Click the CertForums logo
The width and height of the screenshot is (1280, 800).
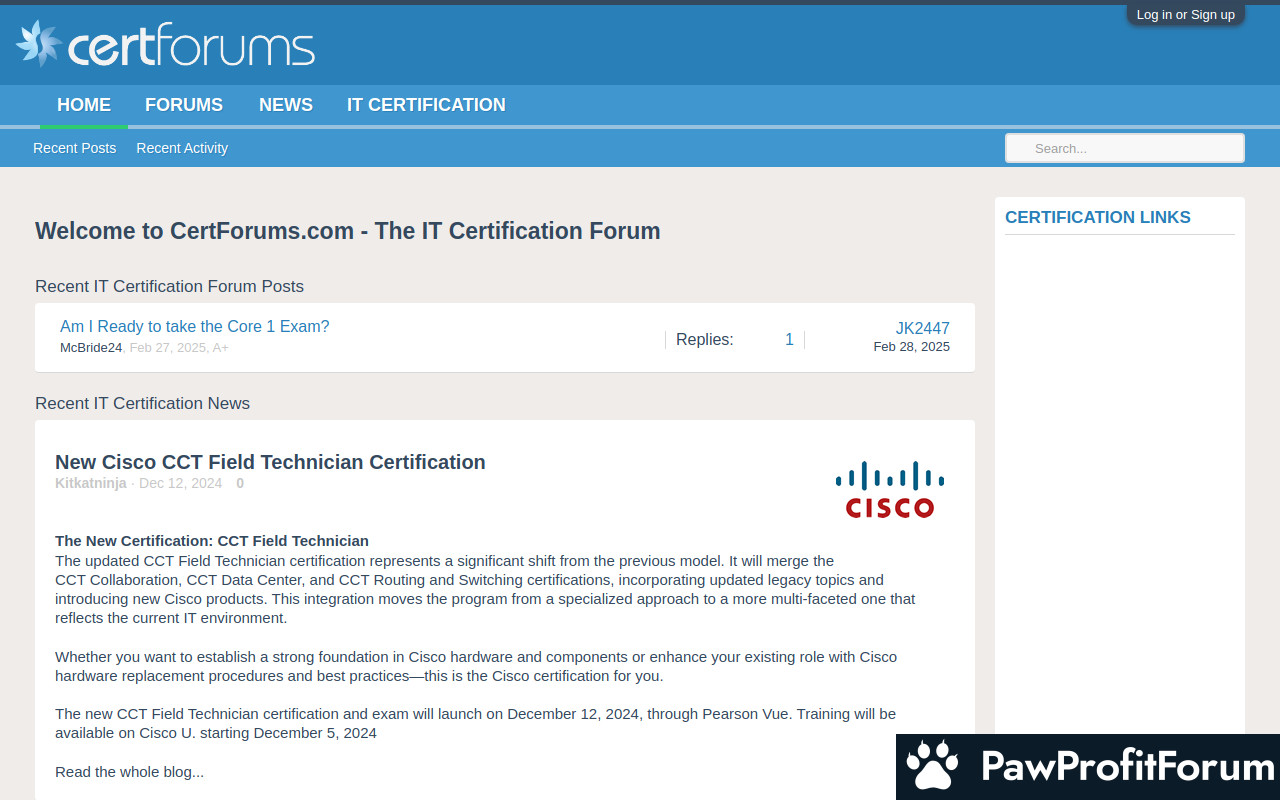point(166,45)
